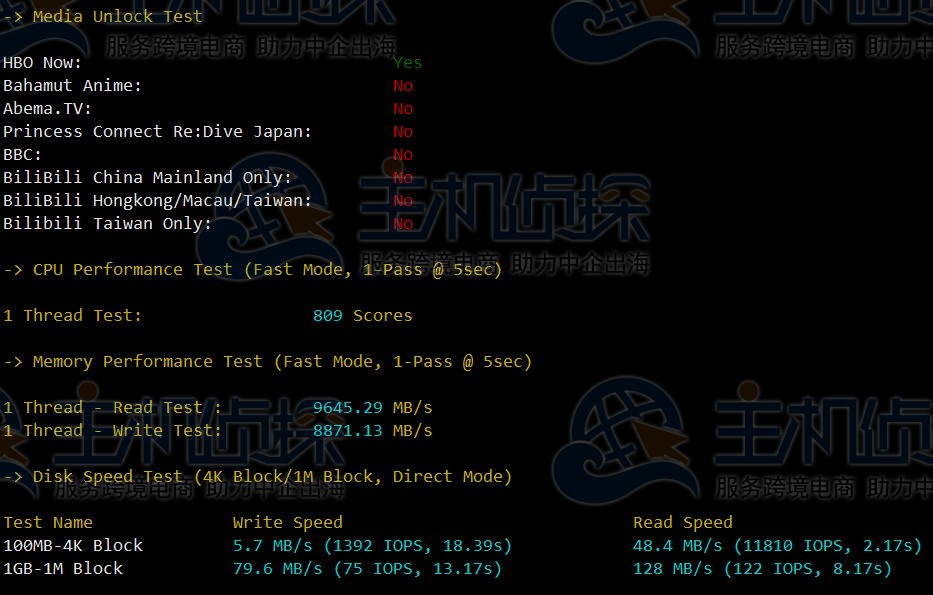The image size is (933, 595).
Task: Click the '9645.29 MB/s' read value
Action: click(x=372, y=408)
